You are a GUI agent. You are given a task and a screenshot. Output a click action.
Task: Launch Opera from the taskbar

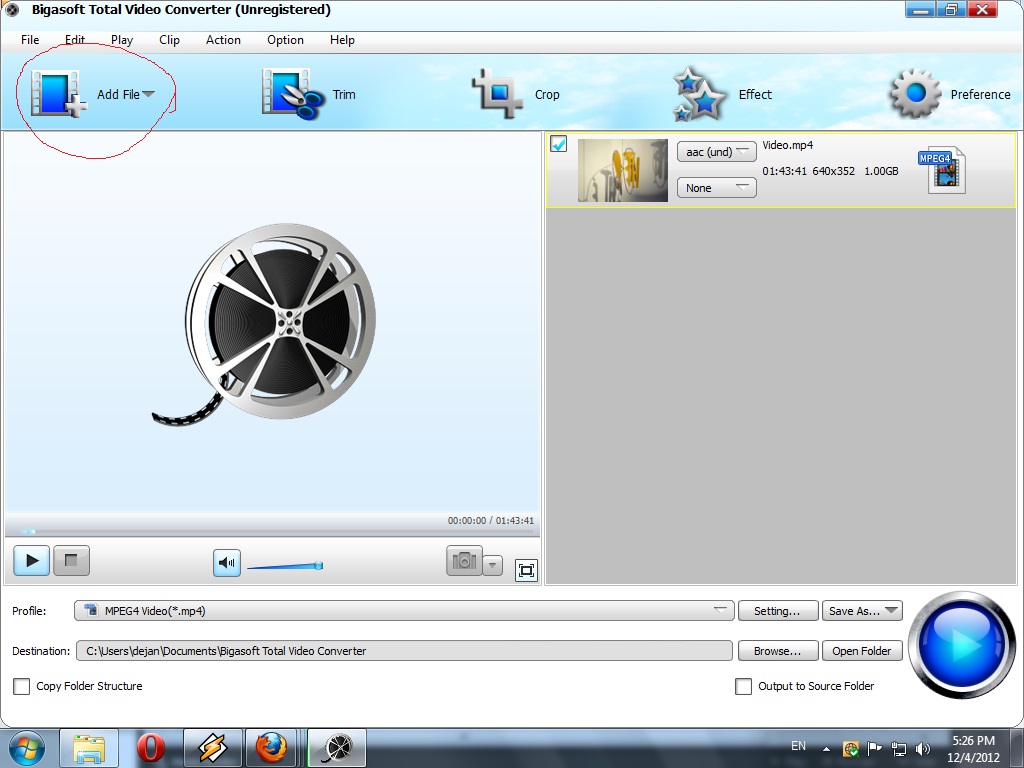[150, 748]
